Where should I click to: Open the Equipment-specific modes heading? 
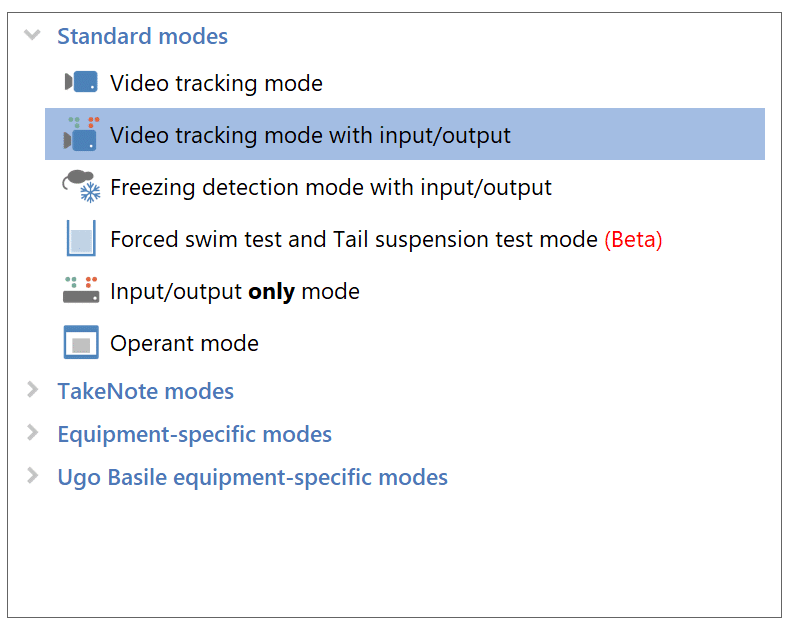(194, 434)
